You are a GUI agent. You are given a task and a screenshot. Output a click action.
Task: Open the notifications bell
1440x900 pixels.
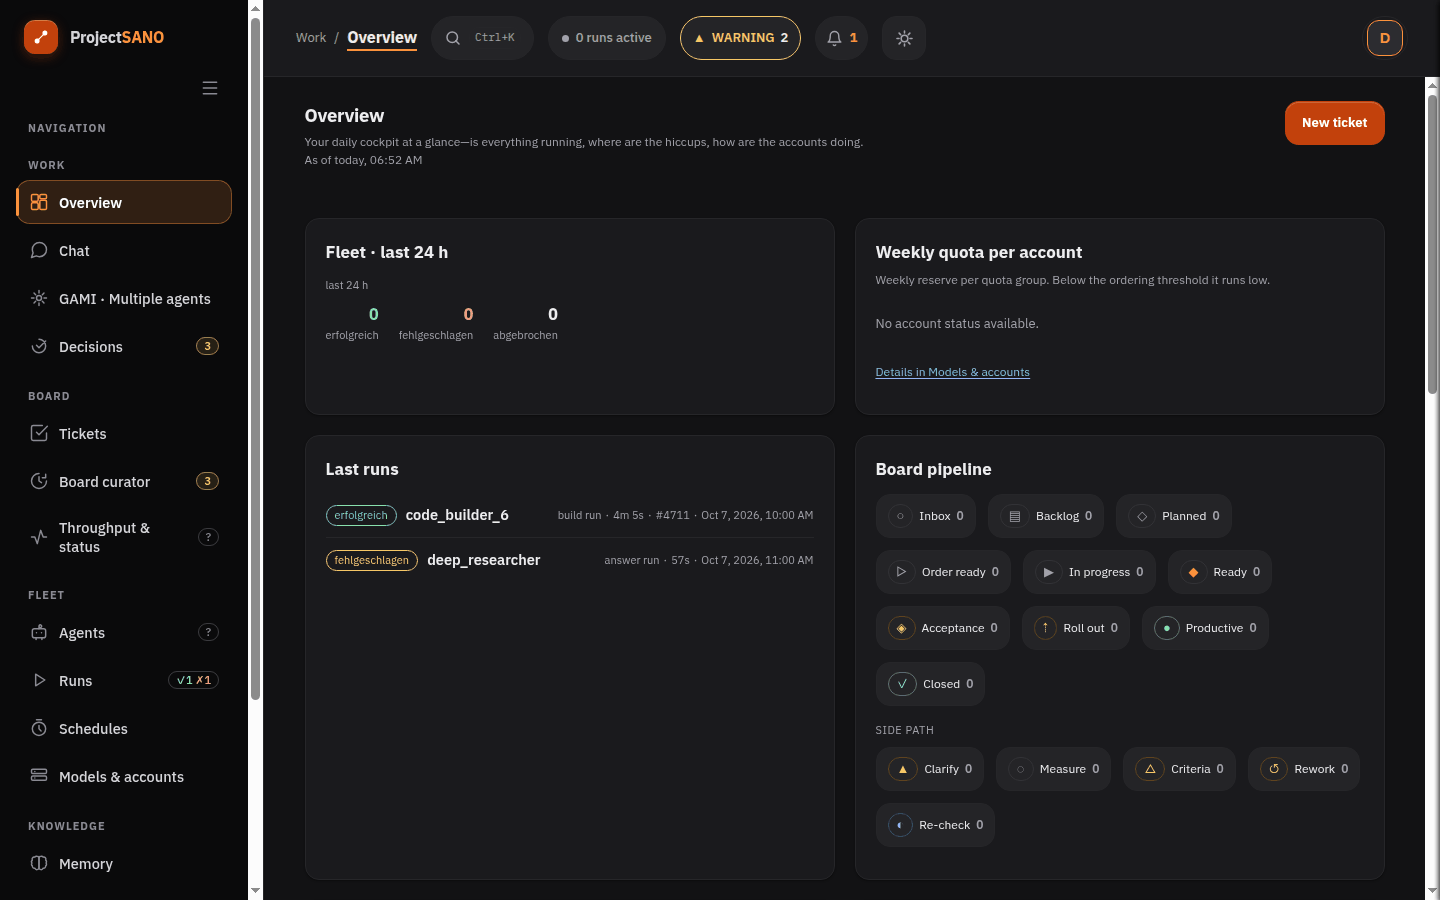(x=841, y=38)
